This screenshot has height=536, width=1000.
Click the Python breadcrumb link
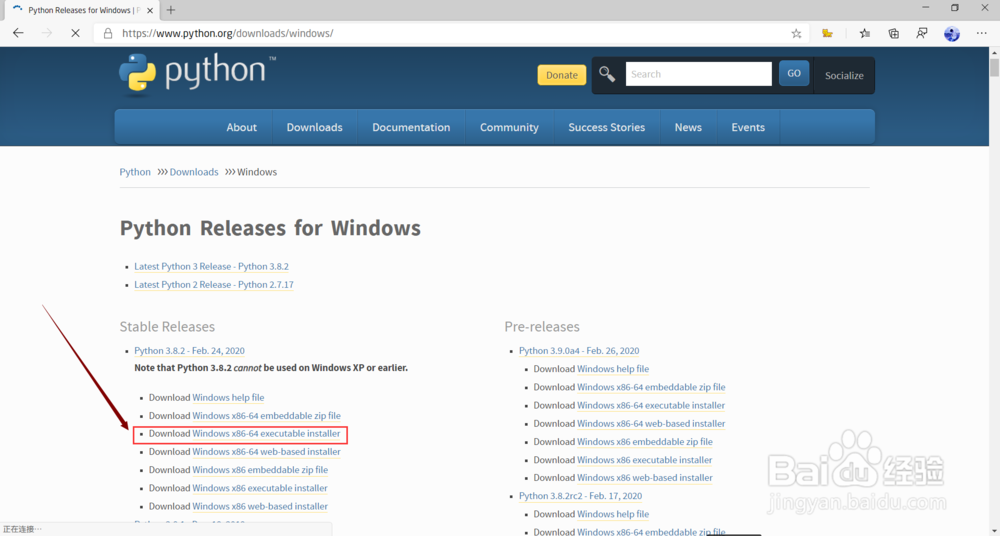(135, 172)
